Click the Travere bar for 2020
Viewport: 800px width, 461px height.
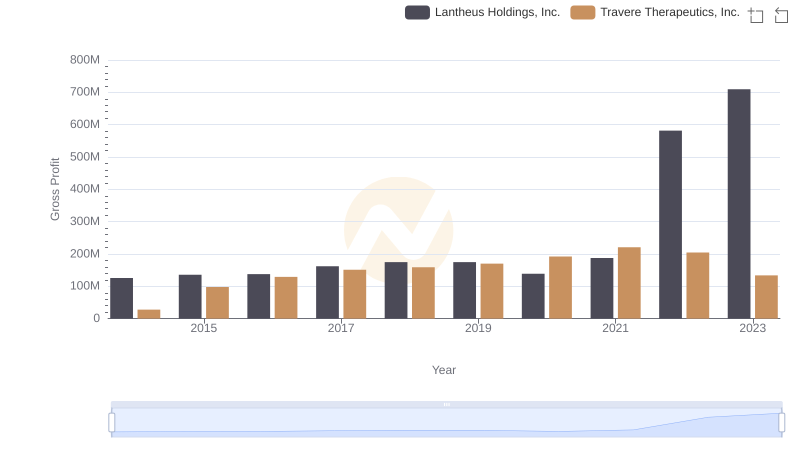[x=560, y=288]
